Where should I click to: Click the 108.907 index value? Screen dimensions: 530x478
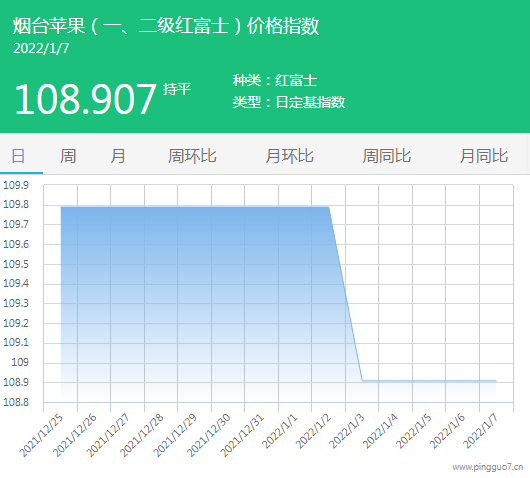click(x=85, y=99)
